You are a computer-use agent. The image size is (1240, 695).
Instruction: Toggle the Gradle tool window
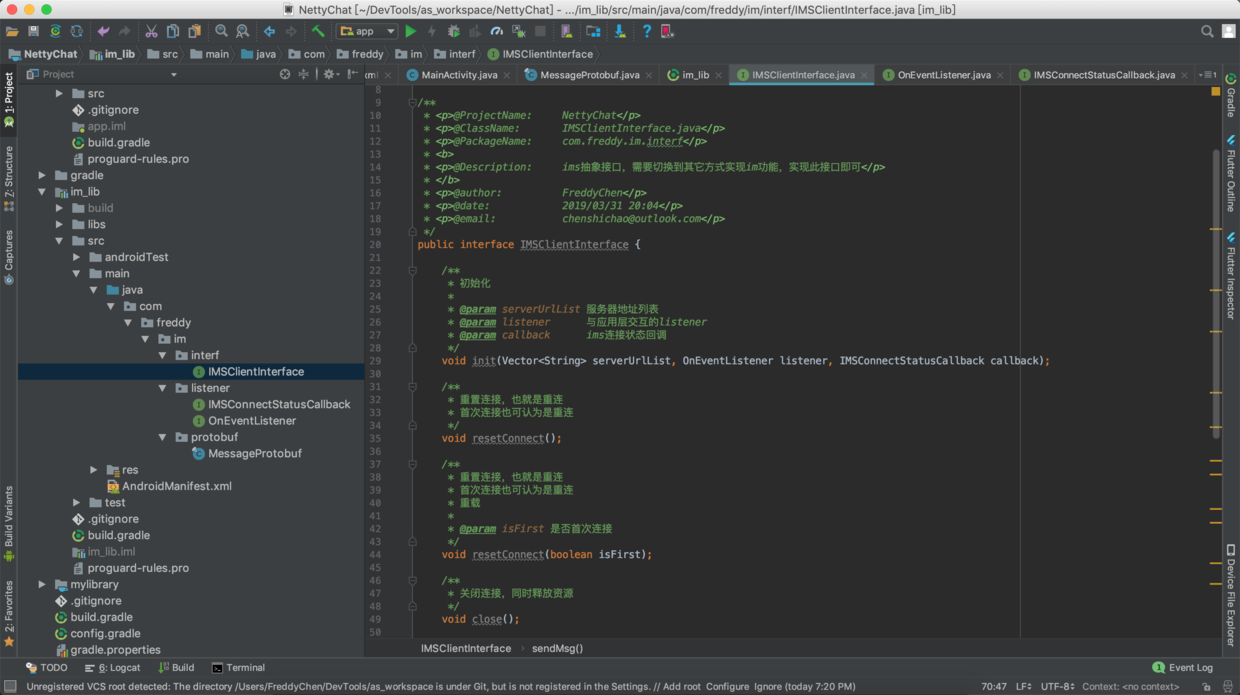[1231, 100]
